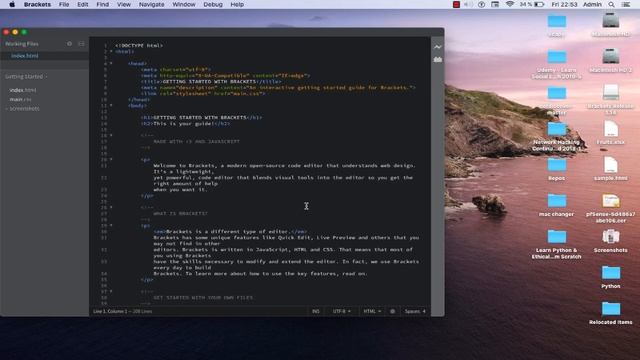Open the Brackets application menu
This screenshot has height=360, width=640.
[x=37, y=4]
